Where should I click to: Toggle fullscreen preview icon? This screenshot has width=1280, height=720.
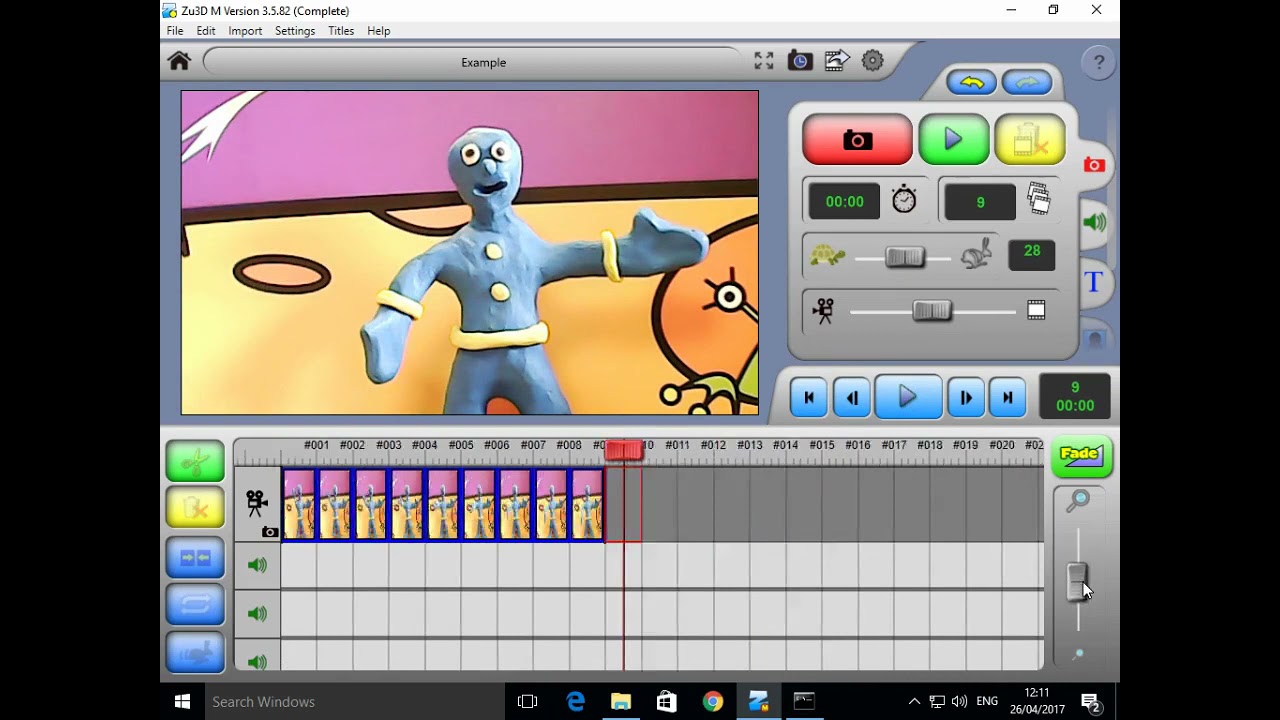click(764, 61)
